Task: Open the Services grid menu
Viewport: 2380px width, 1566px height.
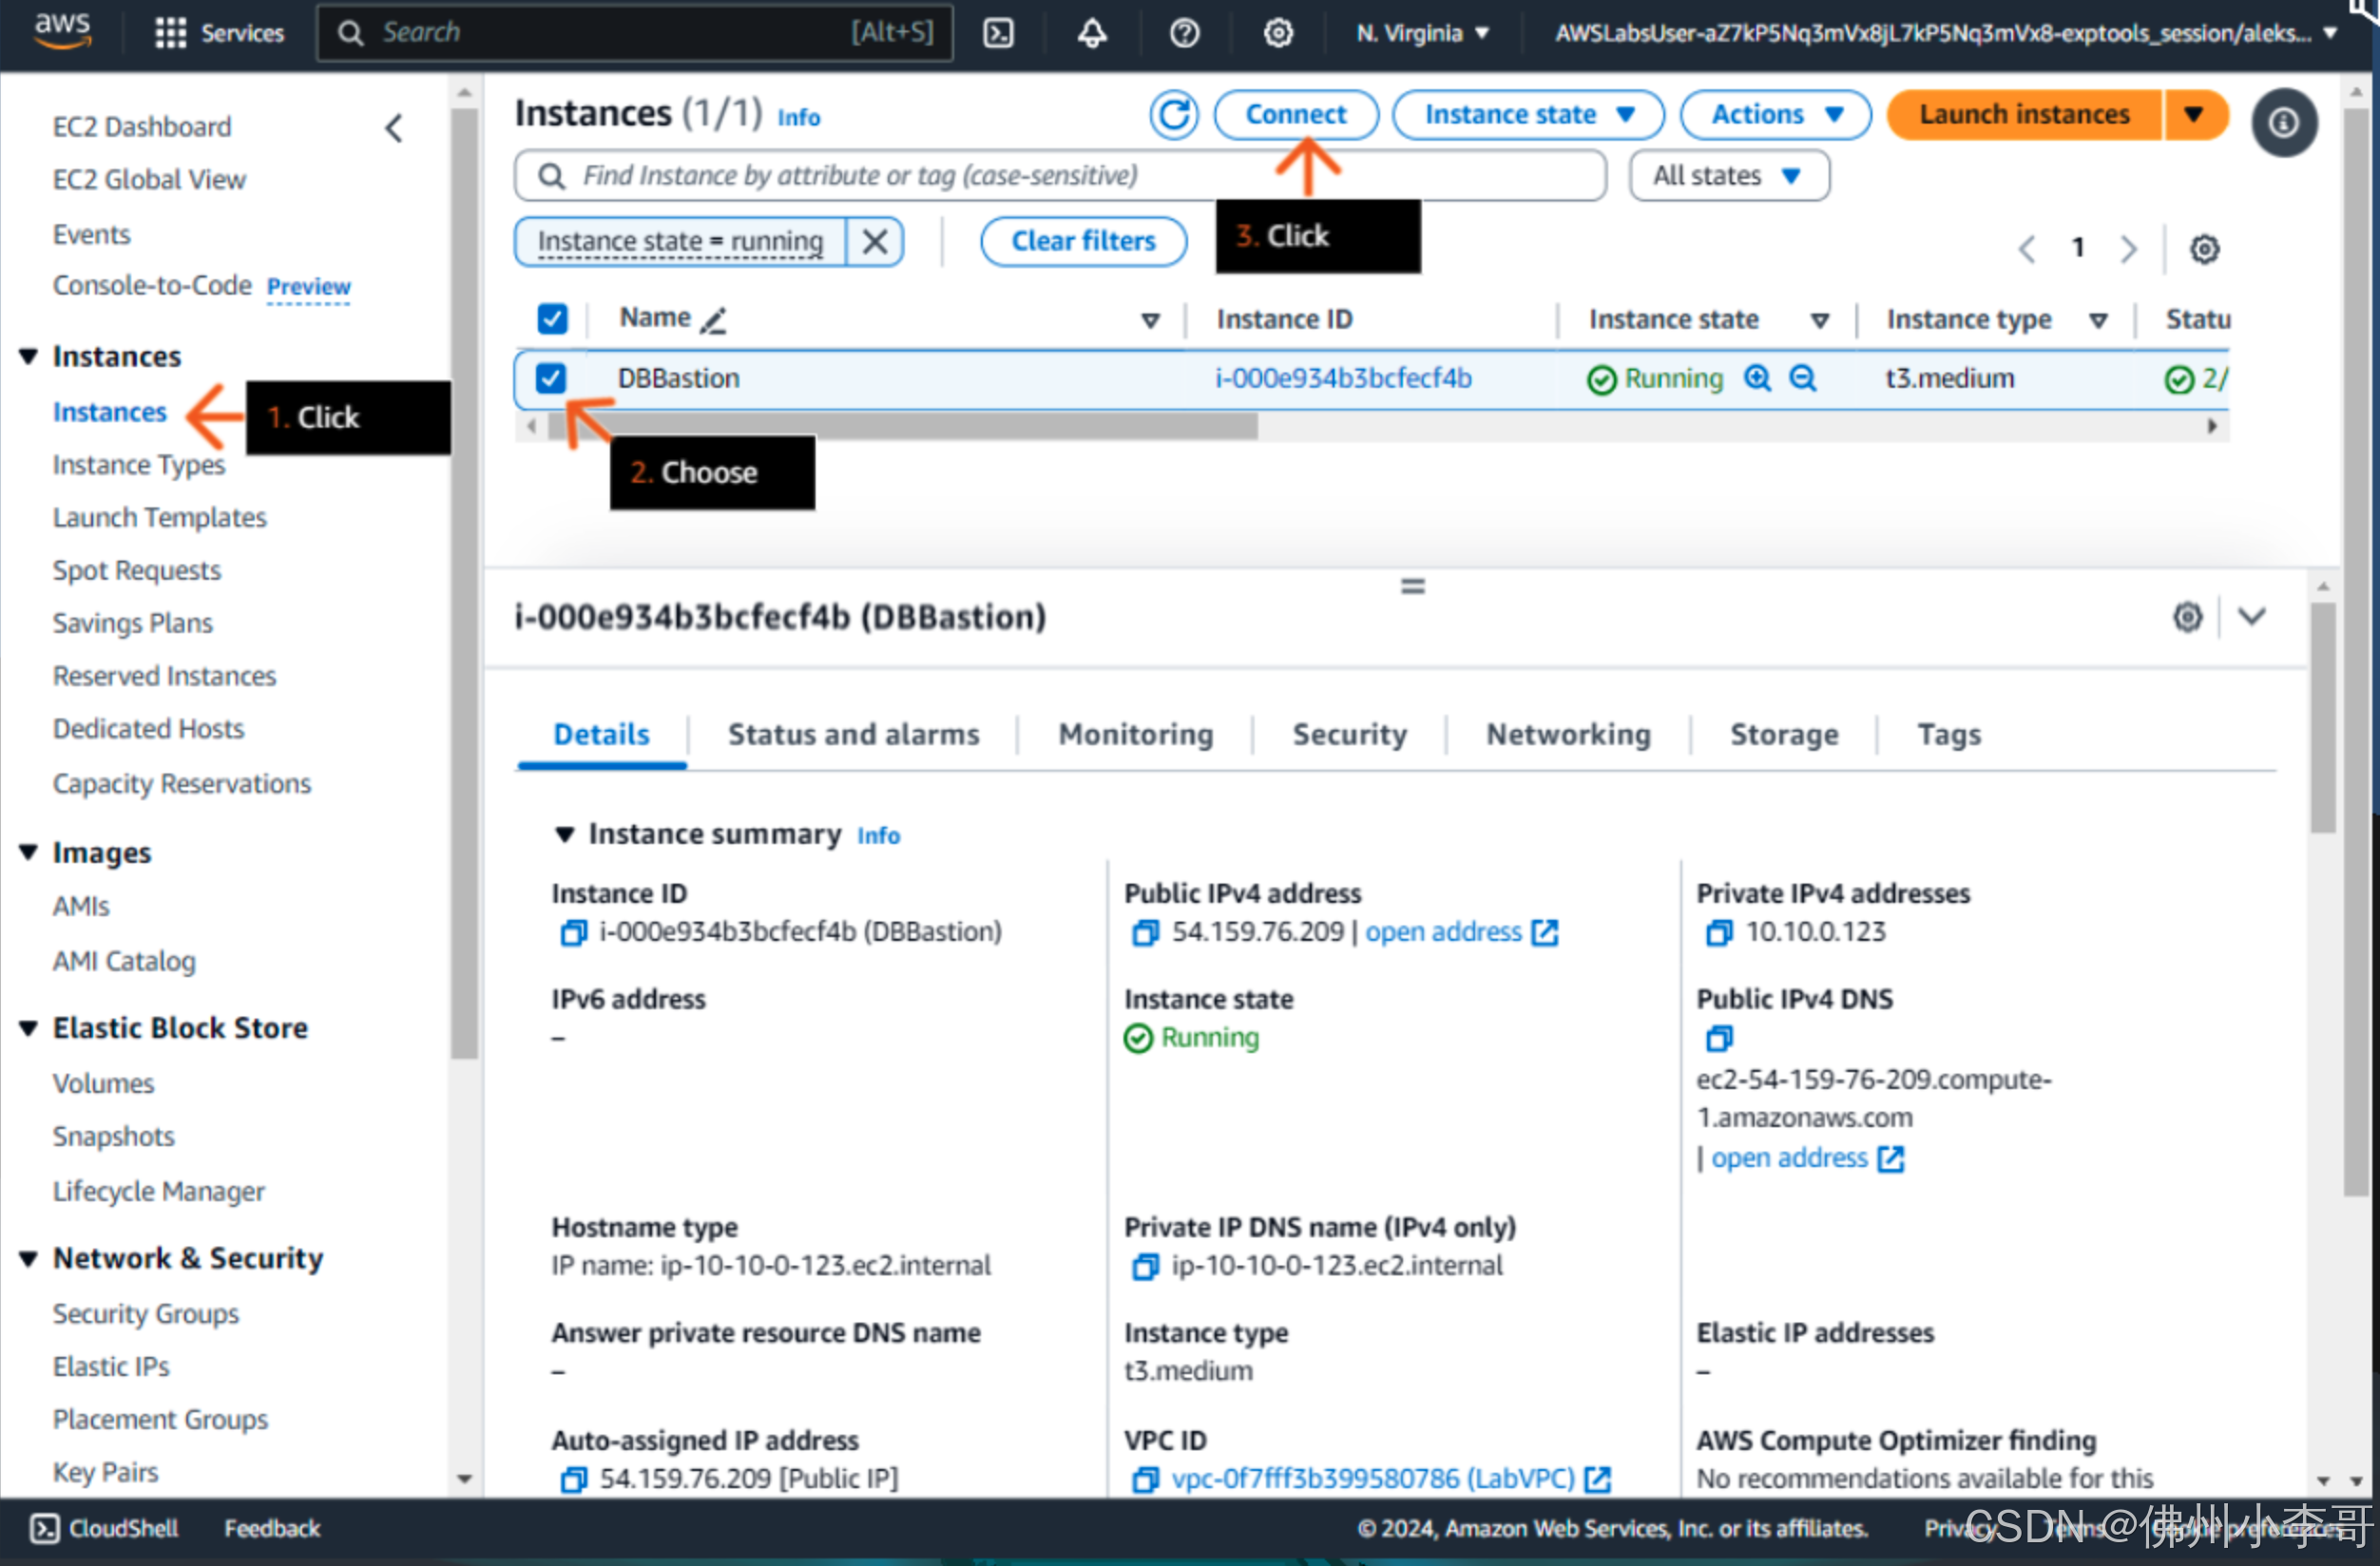Action: [219, 33]
